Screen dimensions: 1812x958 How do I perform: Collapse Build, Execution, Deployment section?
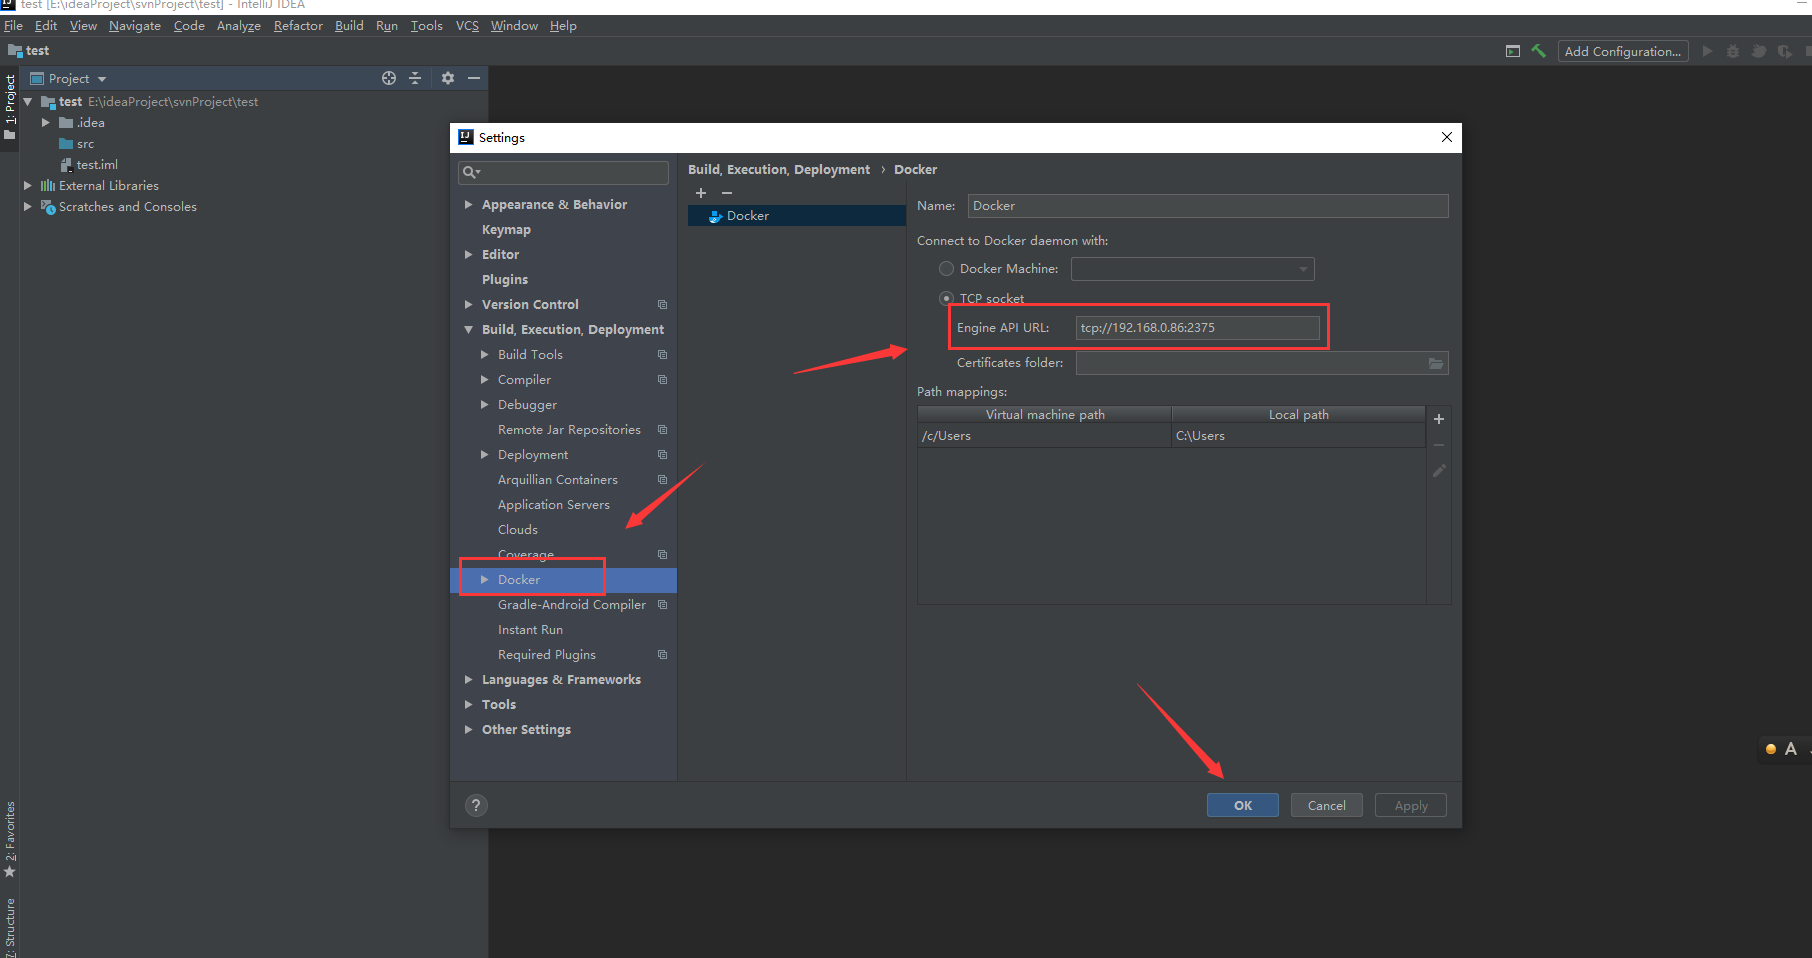coord(468,330)
